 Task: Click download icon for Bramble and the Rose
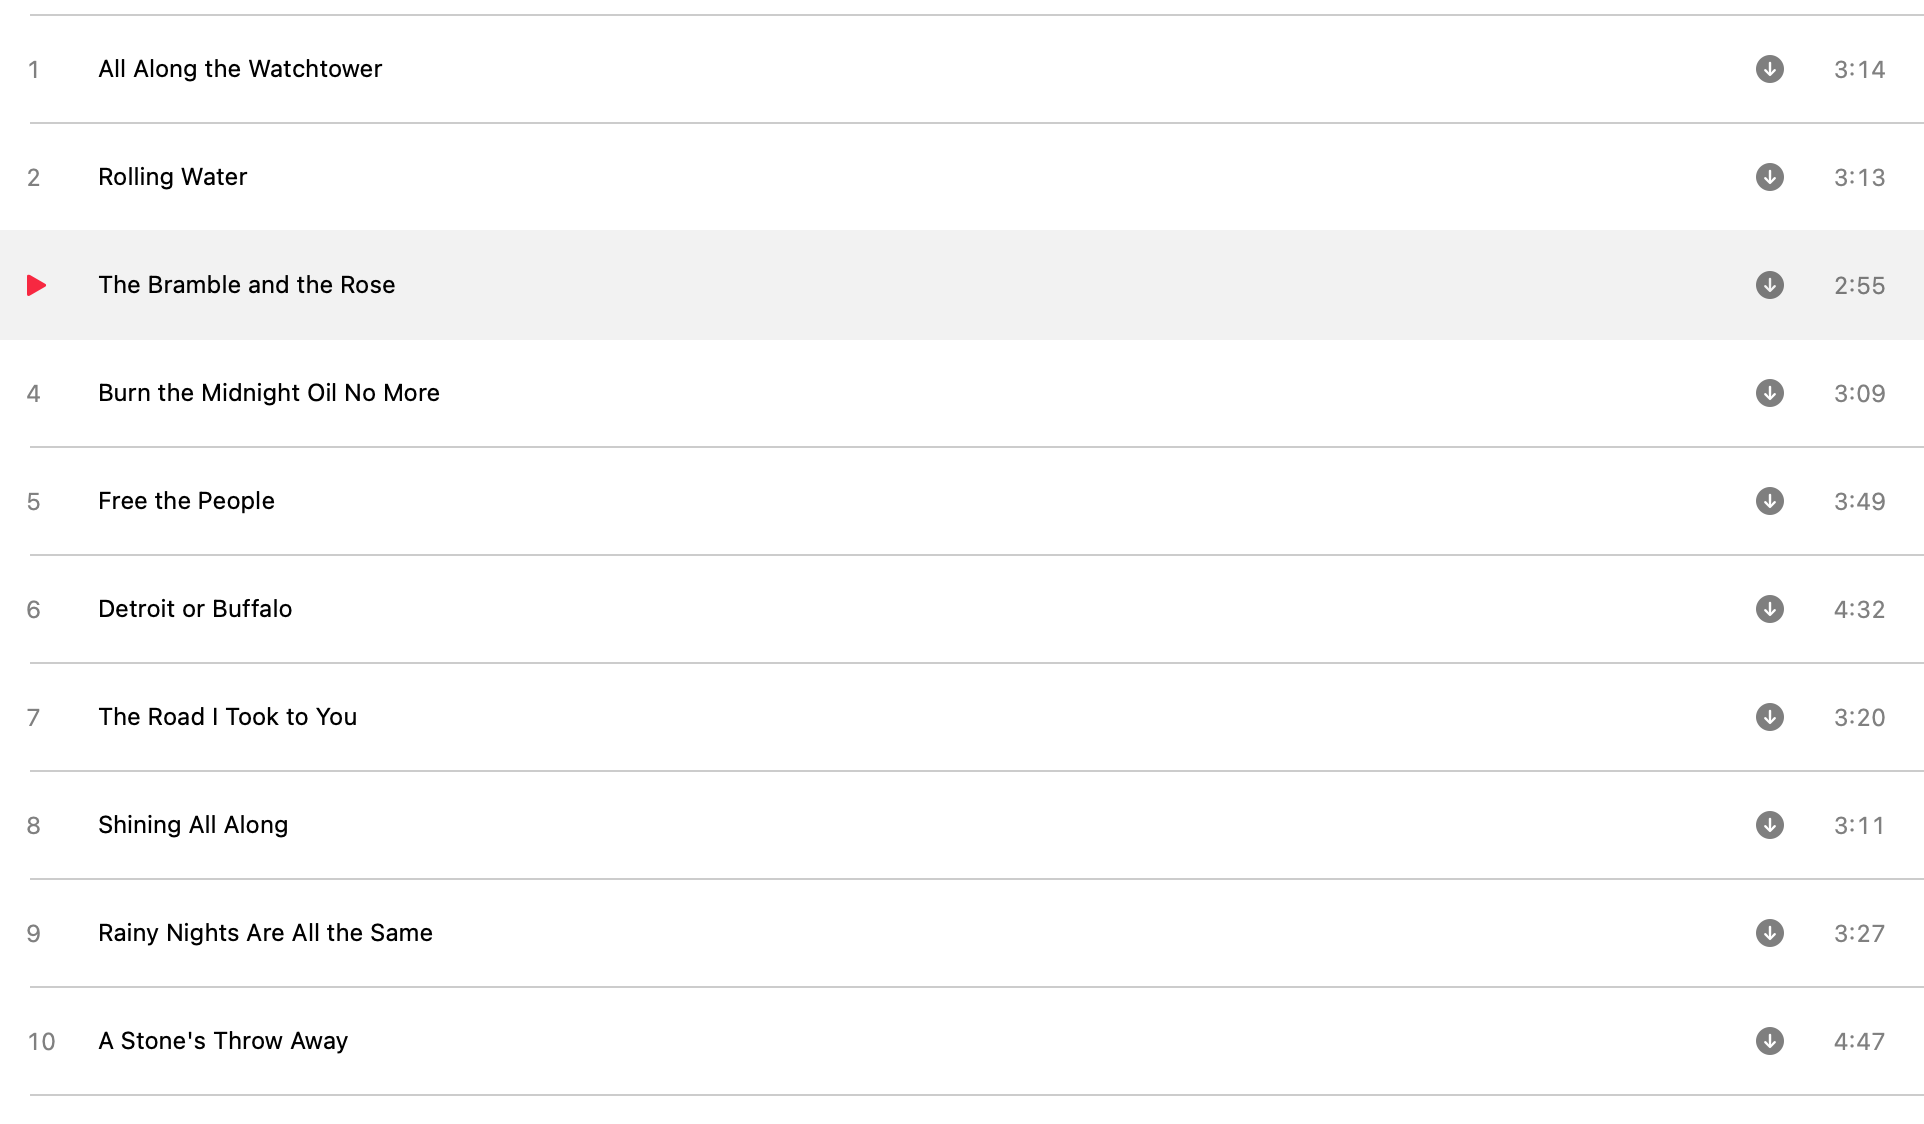click(x=1769, y=285)
